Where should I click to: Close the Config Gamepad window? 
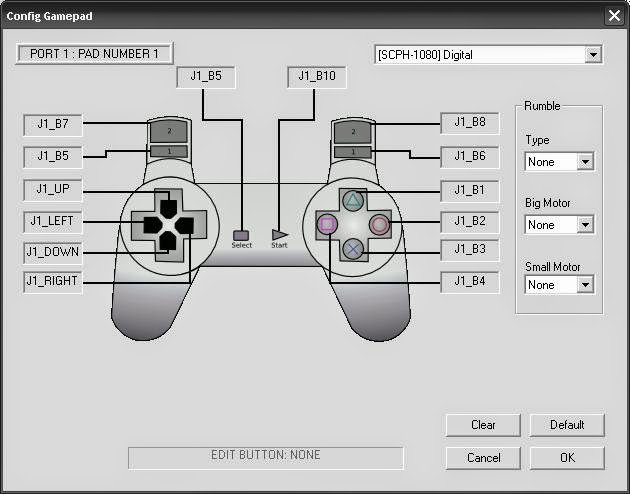(x=614, y=16)
